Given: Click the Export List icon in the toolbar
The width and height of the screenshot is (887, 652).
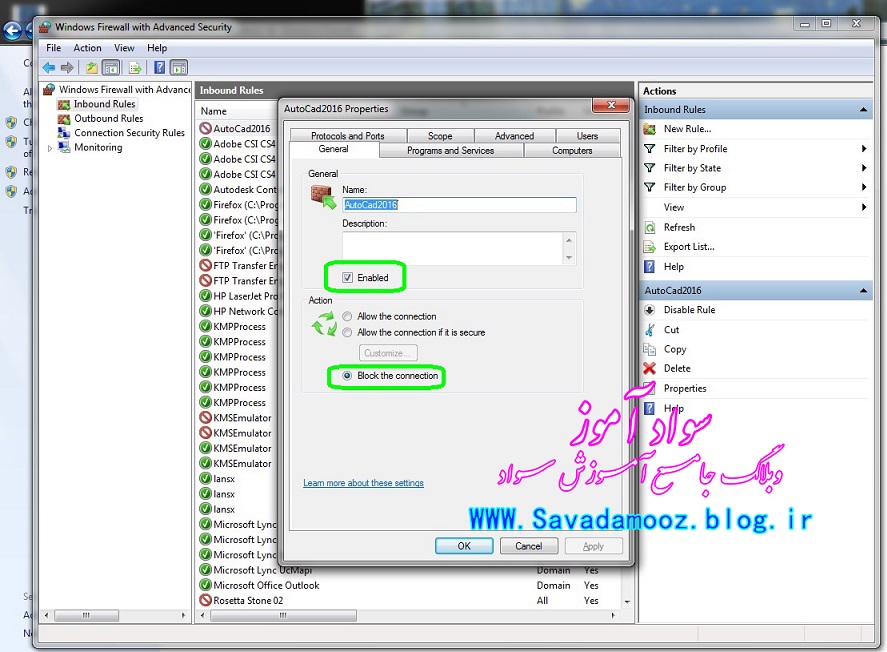Looking at the screenshot, I should click(x=135, y=68).
